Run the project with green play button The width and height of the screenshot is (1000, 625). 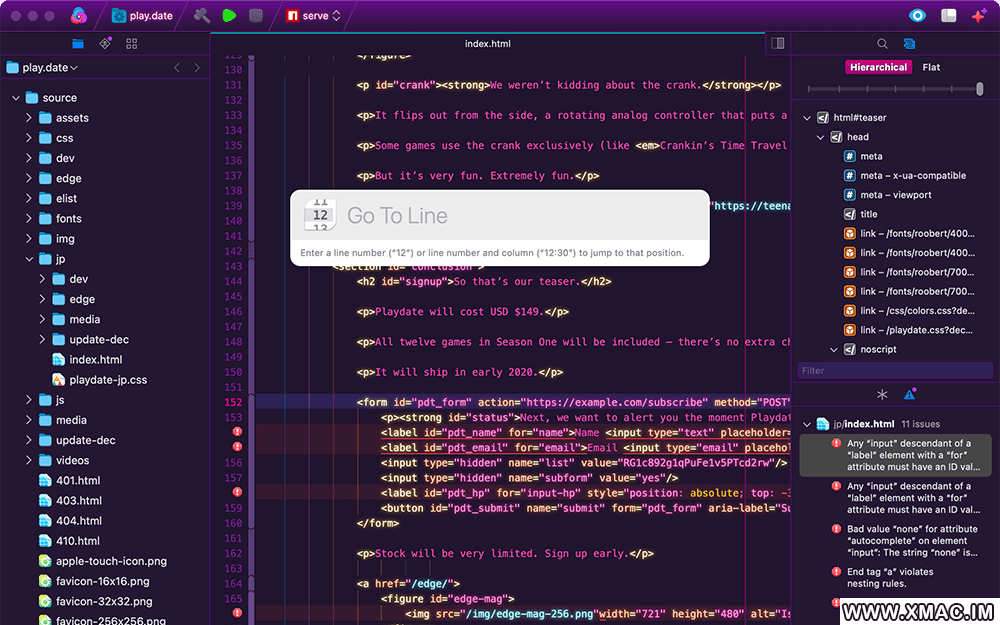229,15
